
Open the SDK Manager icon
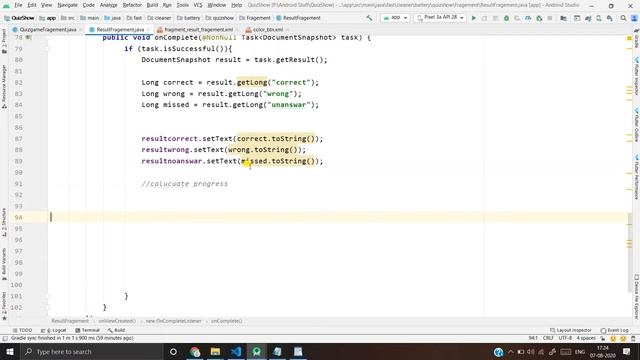(x=609, y=18)
